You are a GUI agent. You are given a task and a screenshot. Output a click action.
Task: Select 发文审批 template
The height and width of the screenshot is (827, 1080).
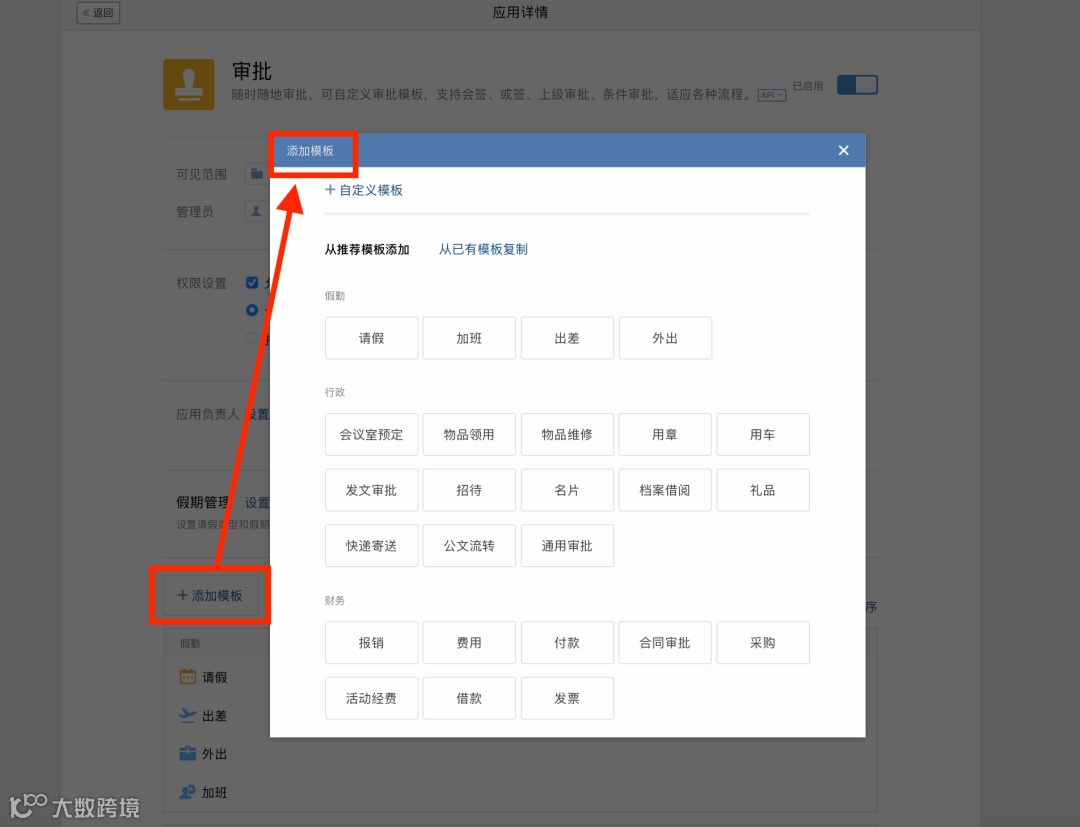click(x=371, y=490)
